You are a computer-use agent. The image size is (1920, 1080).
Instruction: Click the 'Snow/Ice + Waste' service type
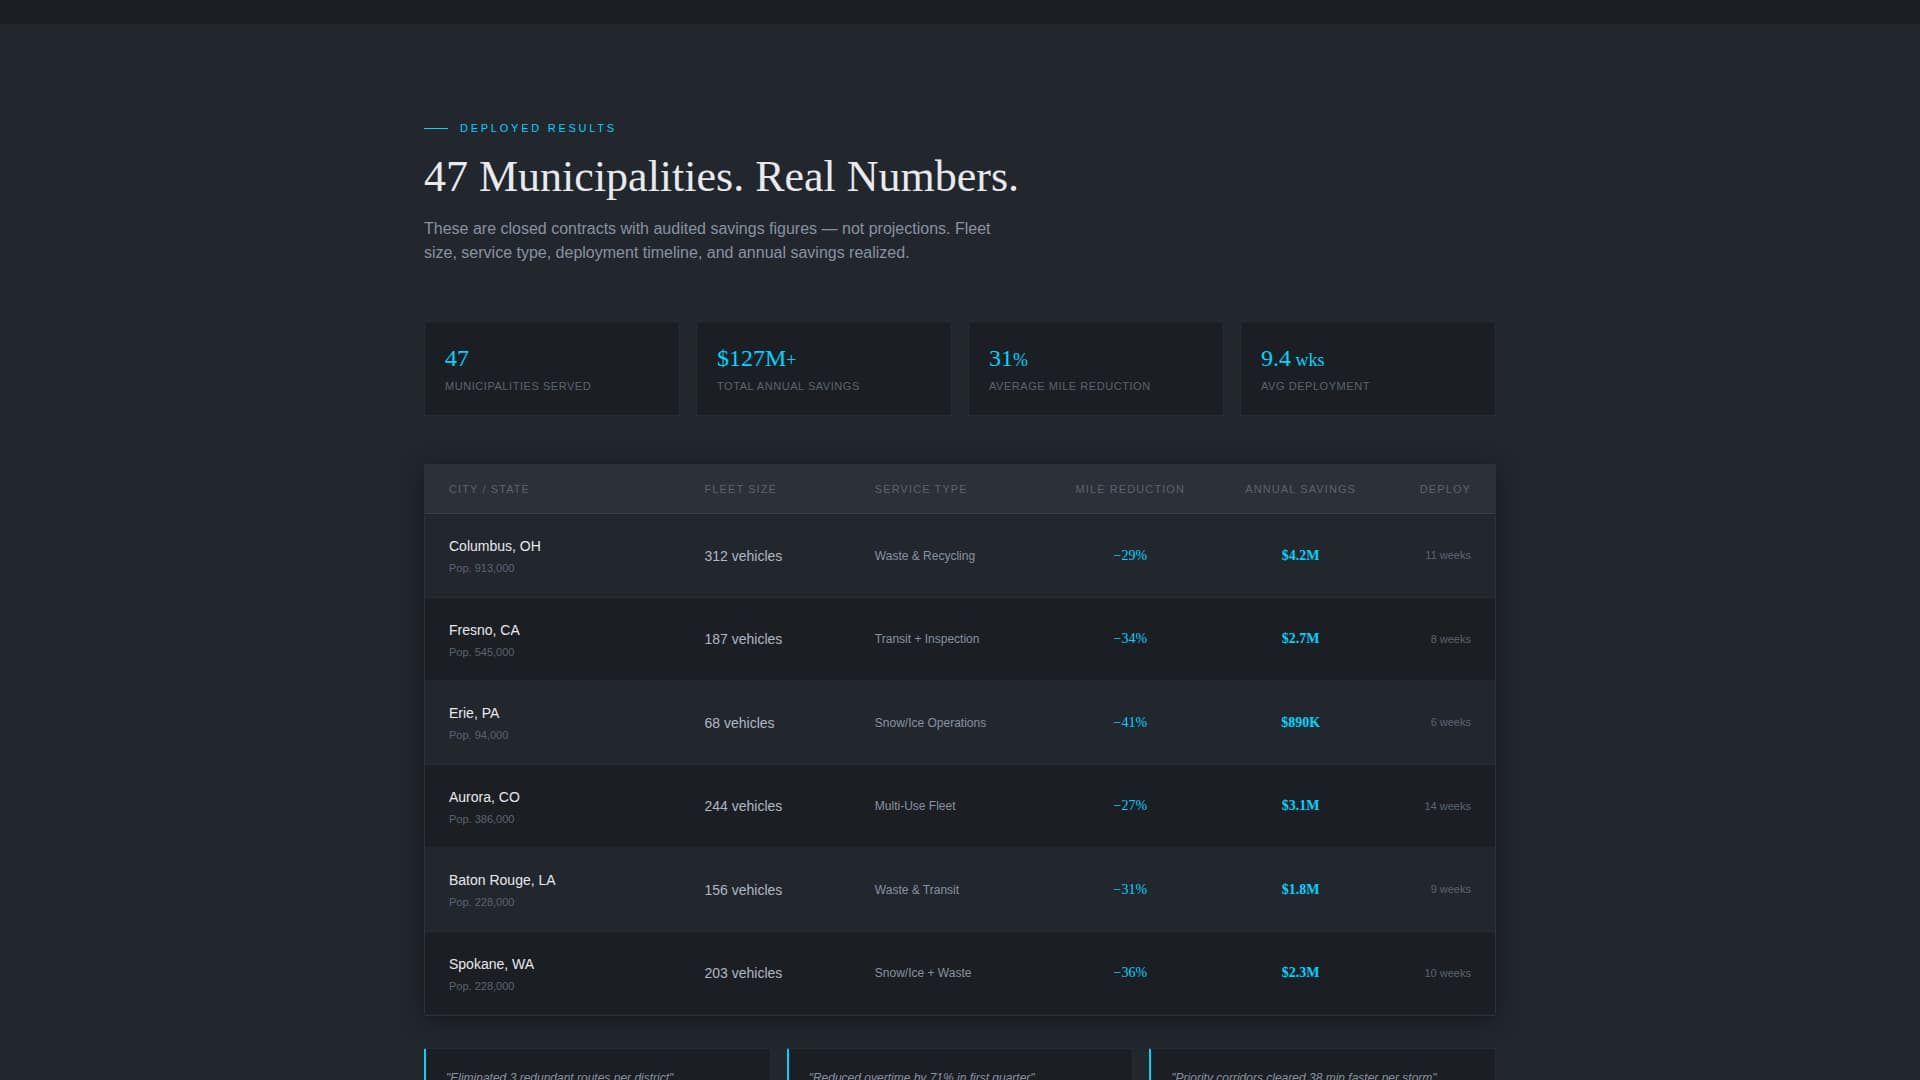923,973
